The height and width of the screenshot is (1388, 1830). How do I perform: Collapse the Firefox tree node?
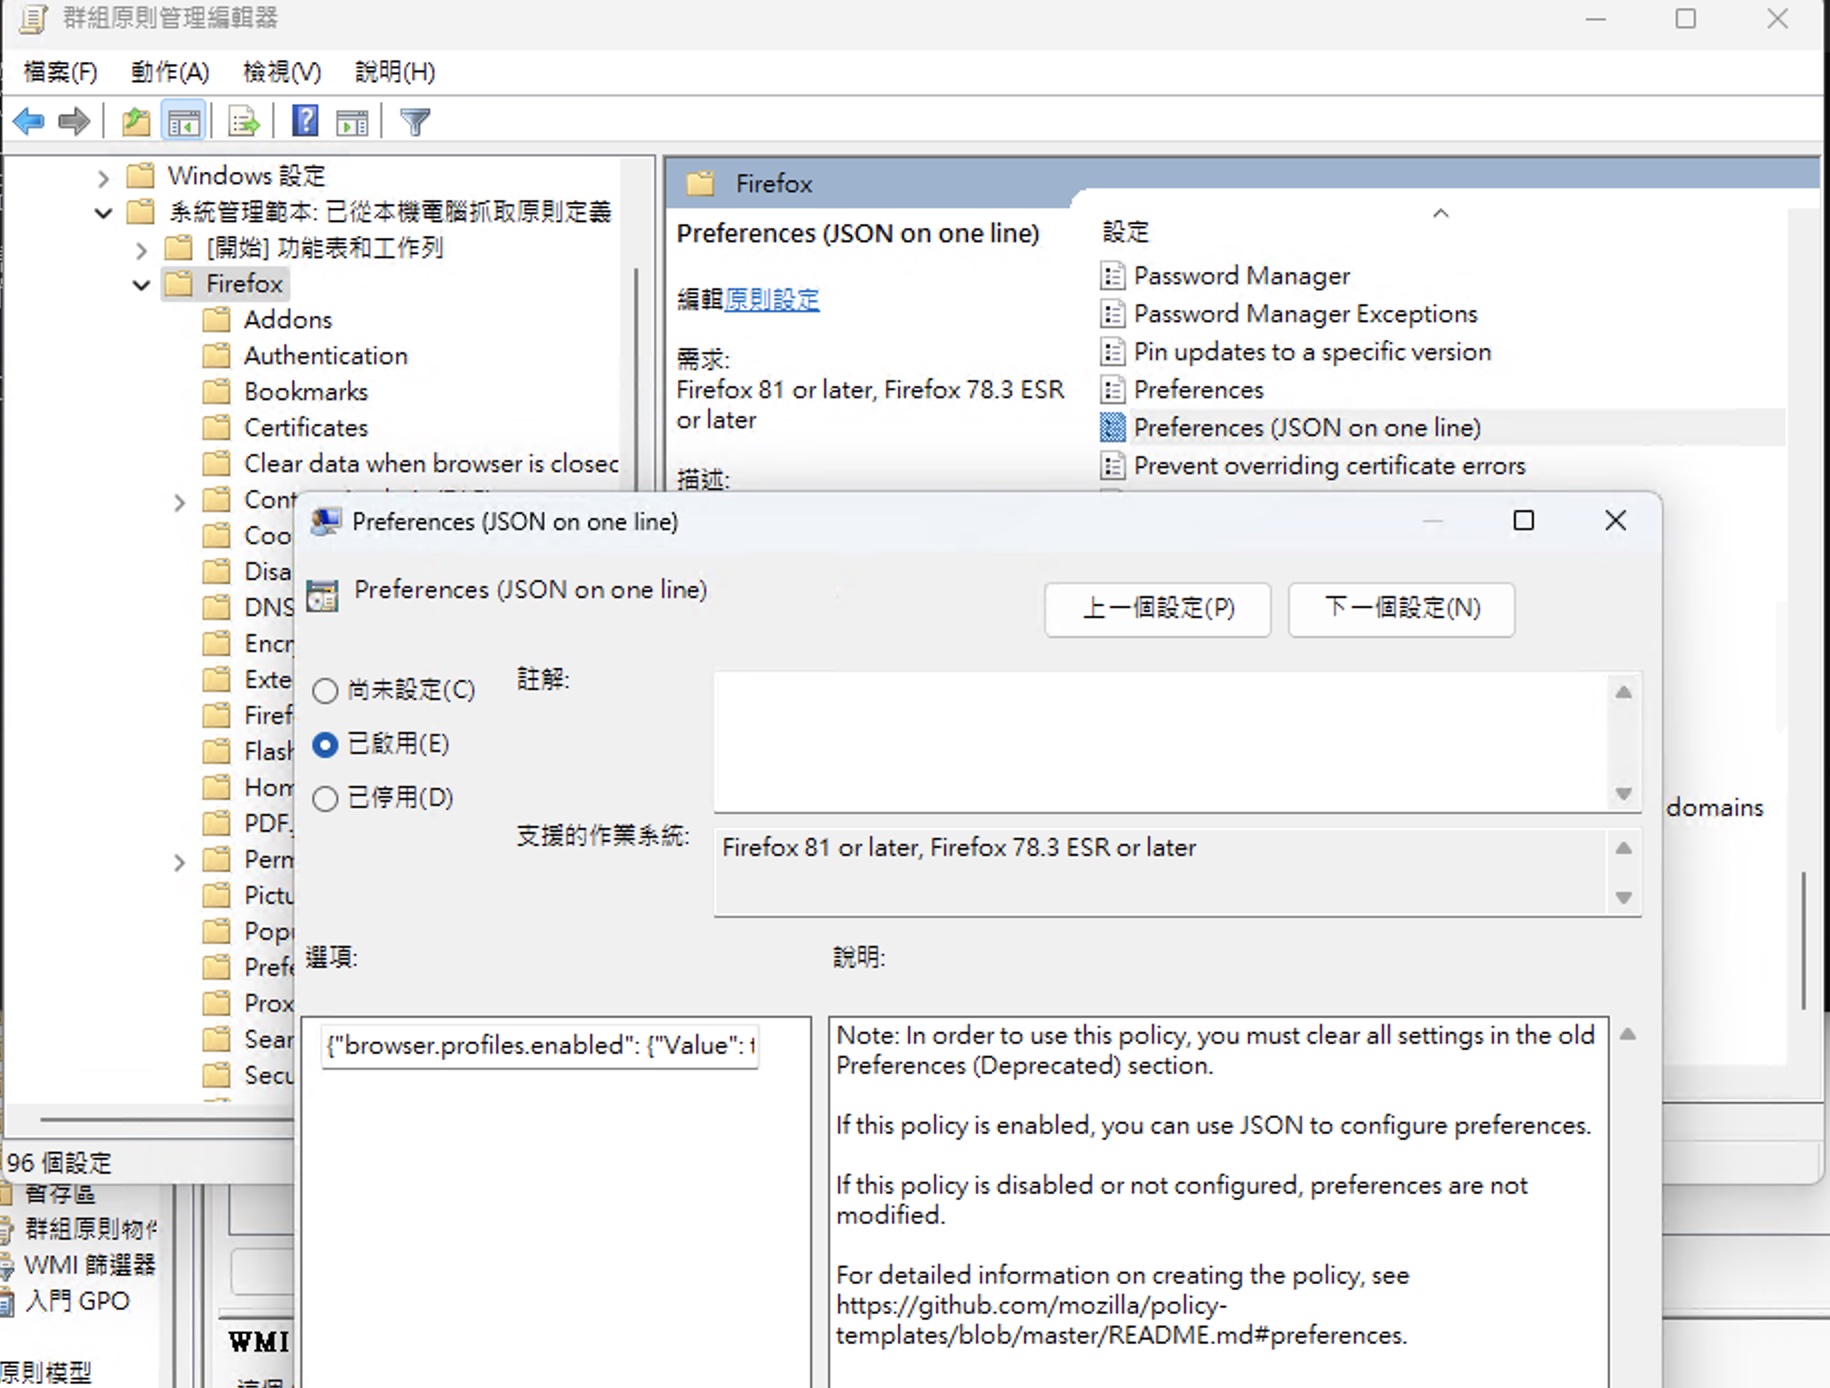(x=141, y=285)
